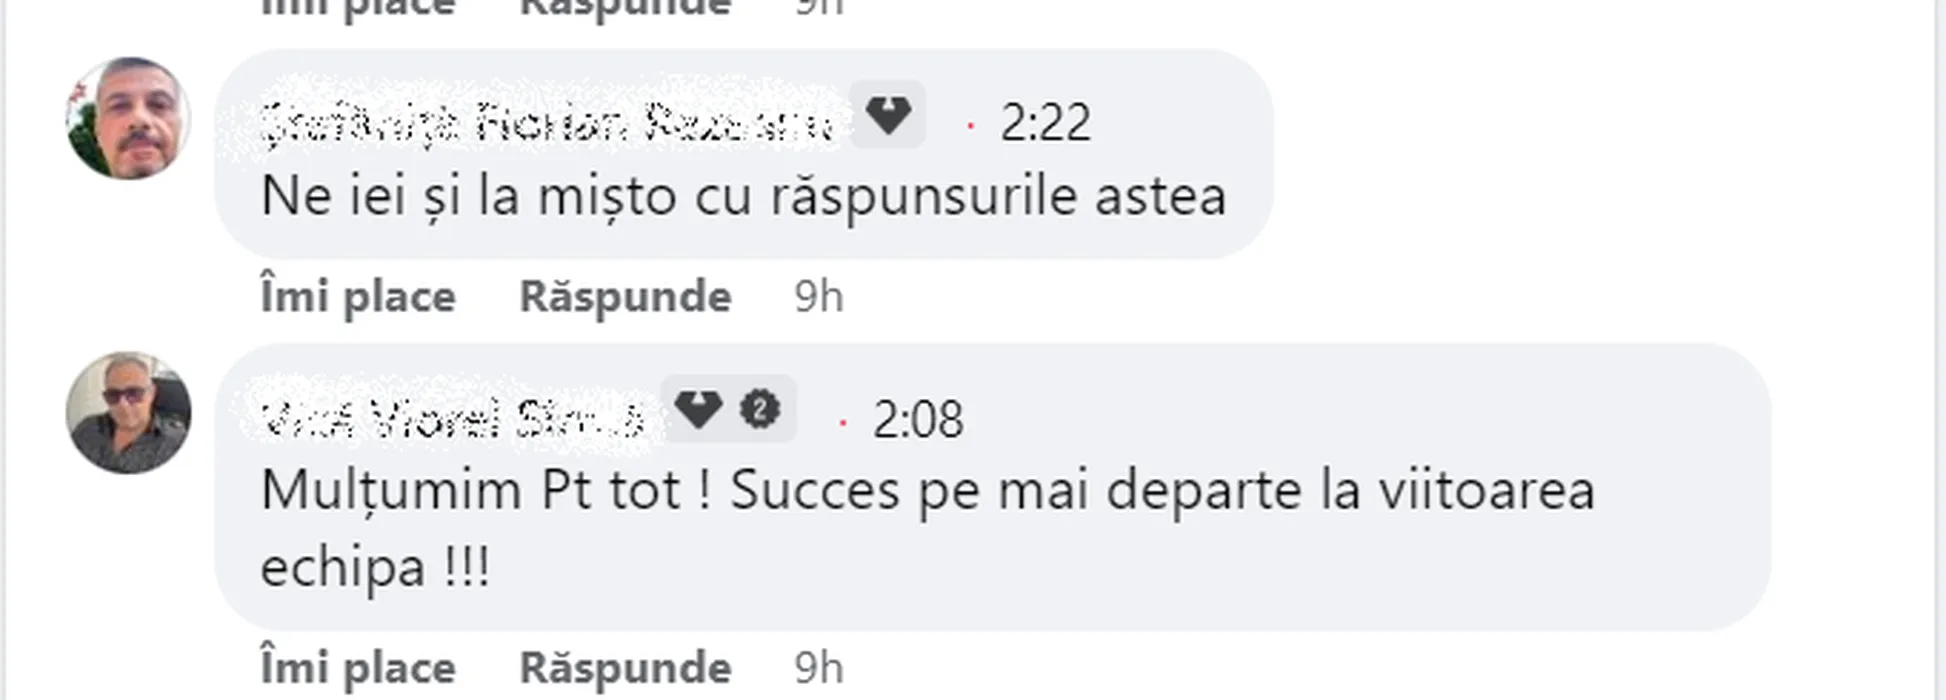Image resolution: width=1946 pixels, height=700 pixels.
Task: Open the 9h time link under the 2:22 comment
Action: [x=819, y=297]
